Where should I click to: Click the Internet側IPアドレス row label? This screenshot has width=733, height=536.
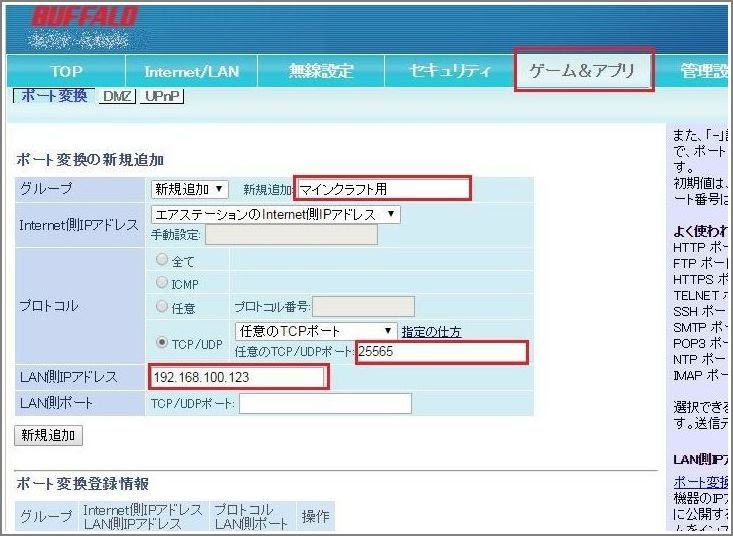[79, 225]
